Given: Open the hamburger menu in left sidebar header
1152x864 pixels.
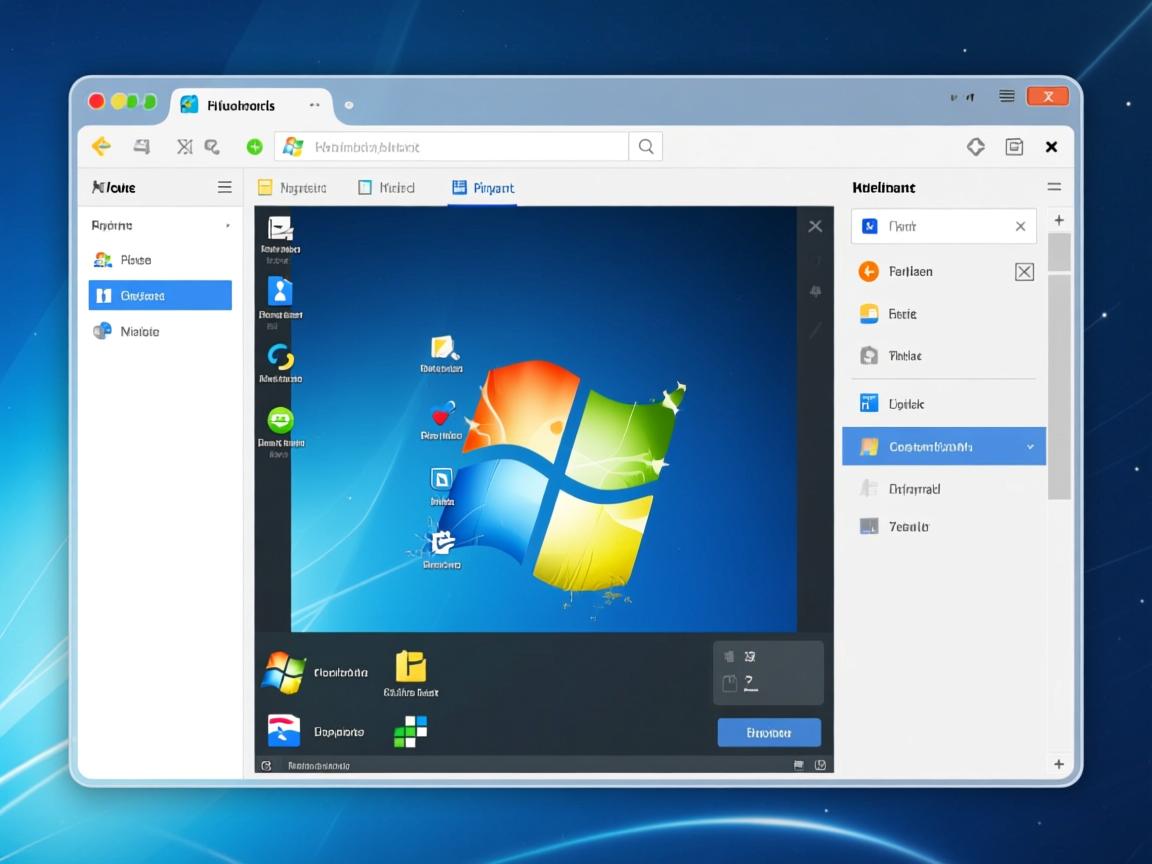Looking at the screenshot, I should [224, 187].
